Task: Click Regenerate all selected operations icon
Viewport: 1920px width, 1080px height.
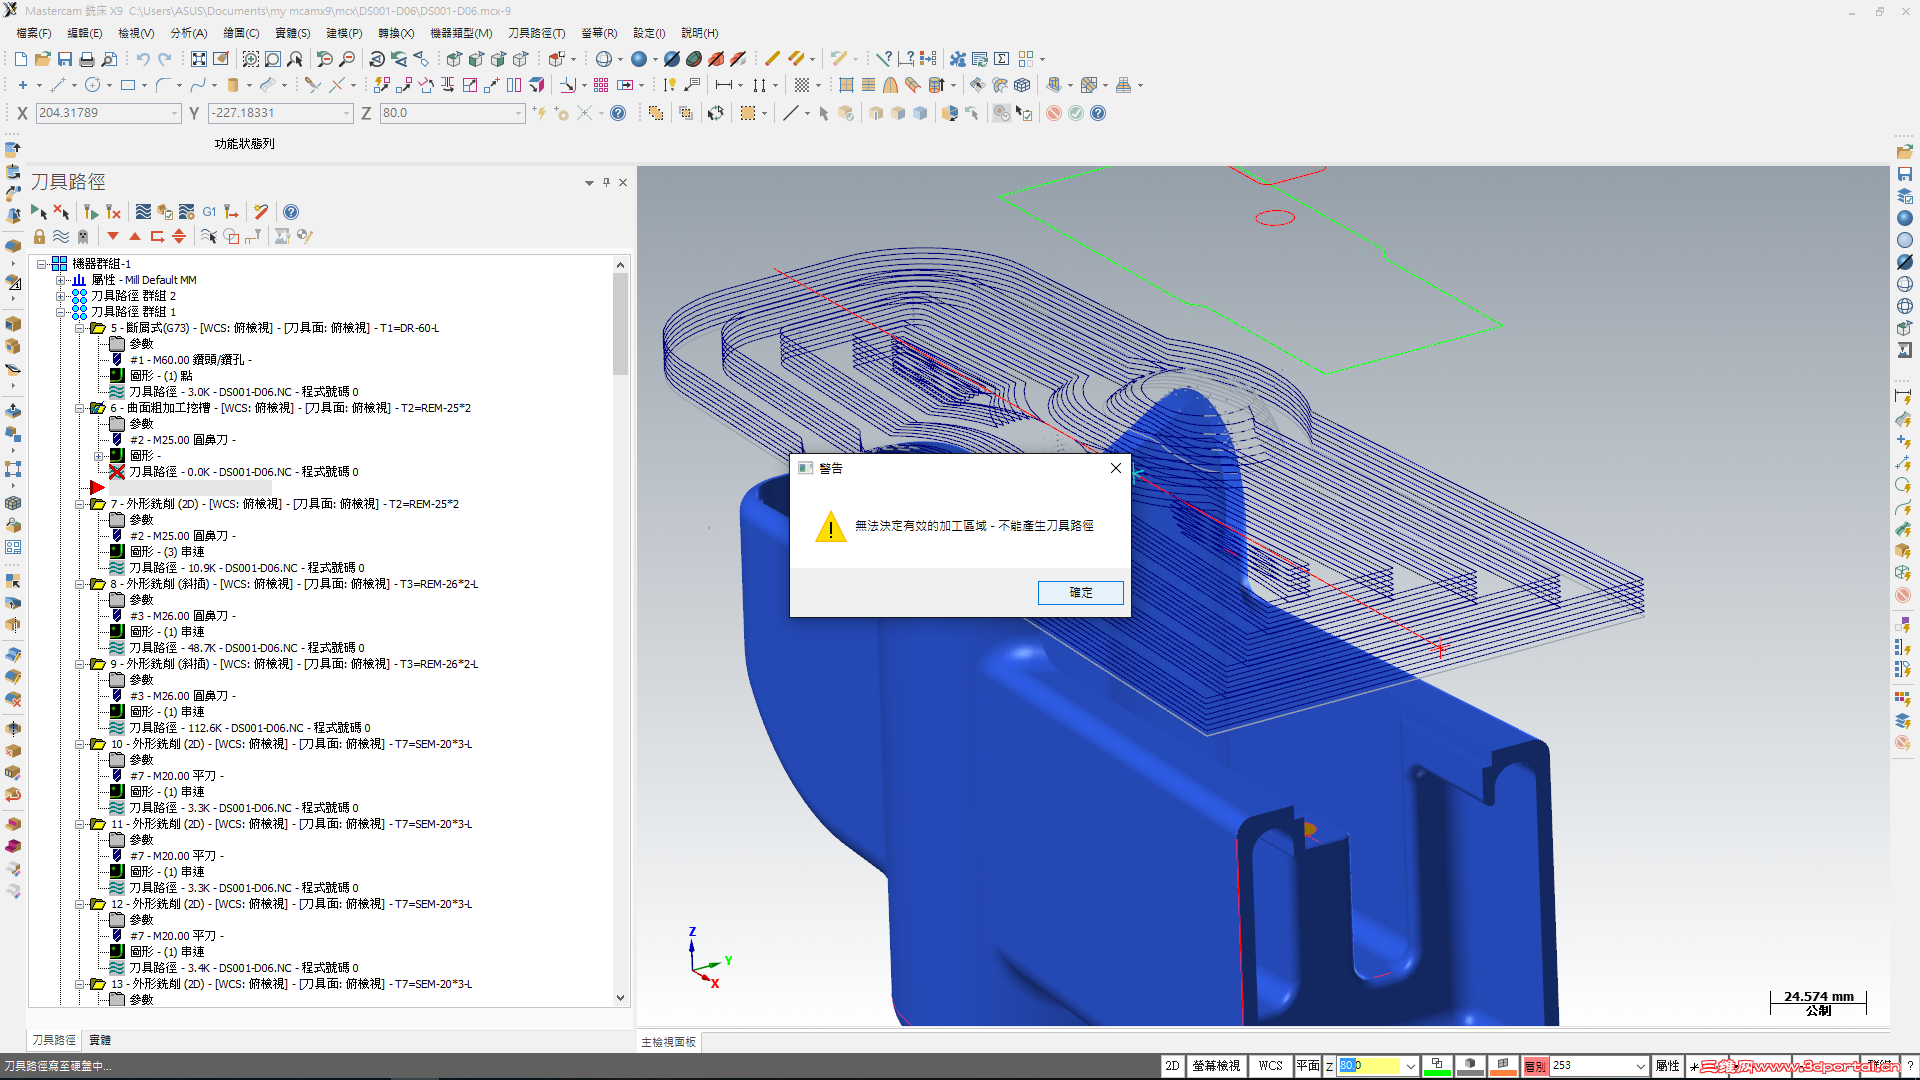Action: click(x=91, y=212)
